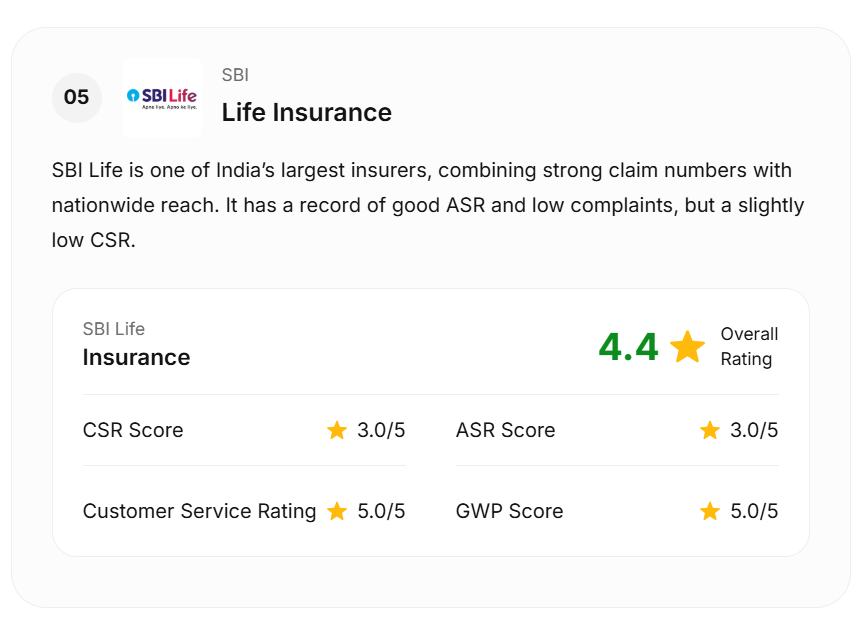The width and height of the screenshot is (867, 623).
Task: Click the 3.0/5 CSR score value
Action: (x=381, y=430)
